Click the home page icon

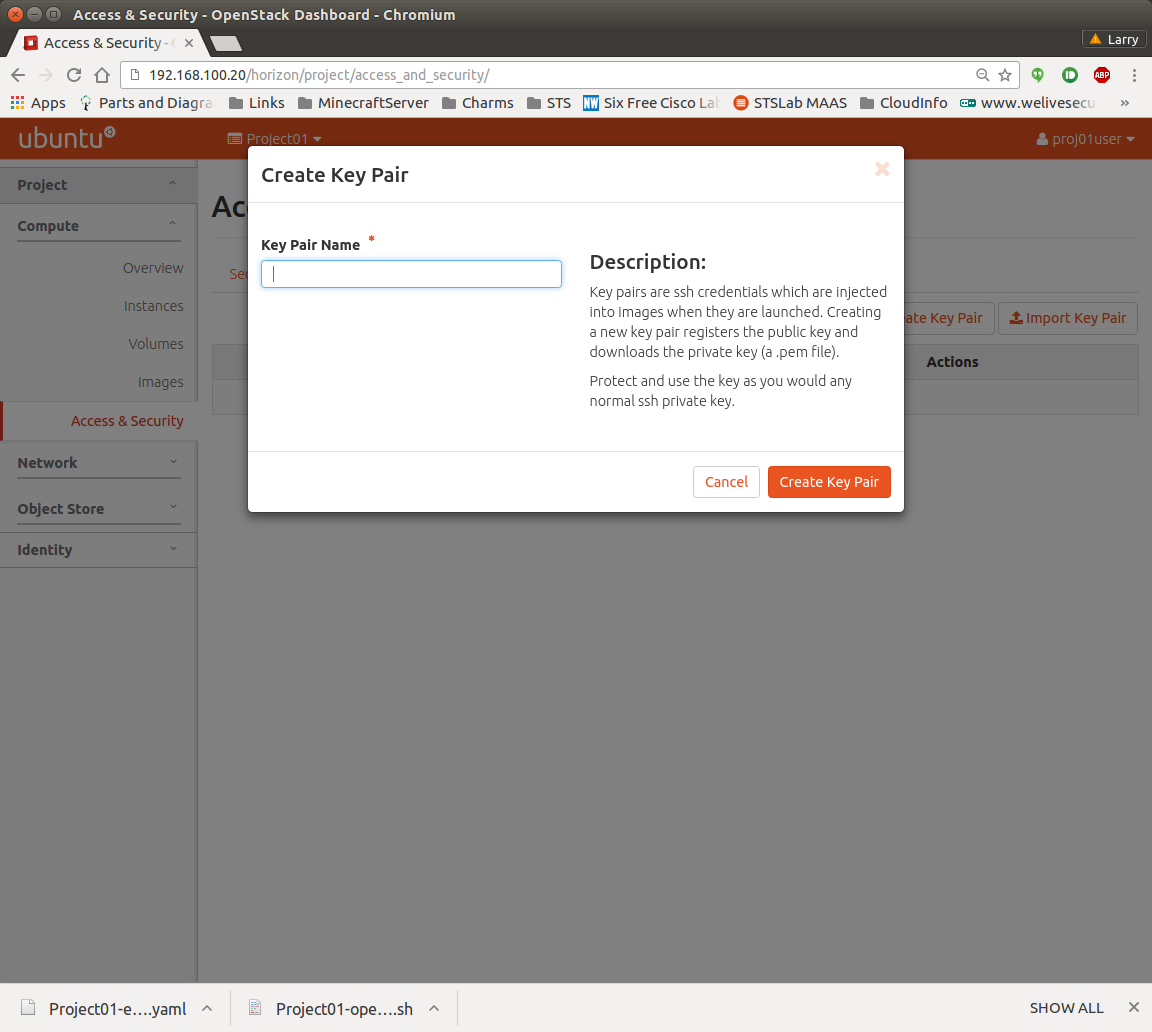101,75
